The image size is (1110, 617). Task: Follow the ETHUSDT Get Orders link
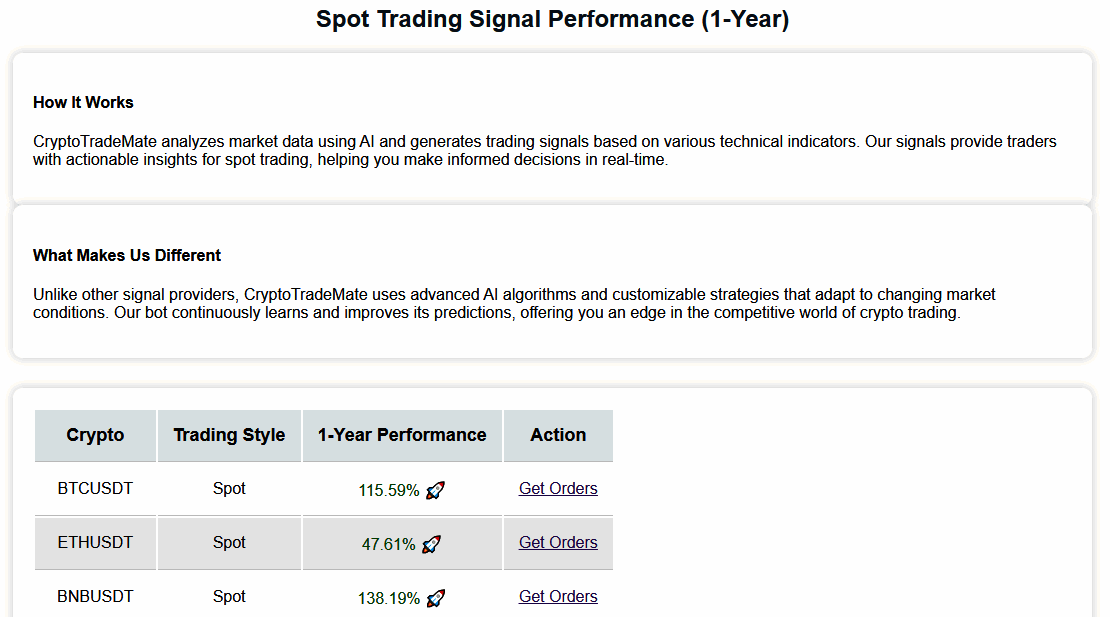pos(558,543)
